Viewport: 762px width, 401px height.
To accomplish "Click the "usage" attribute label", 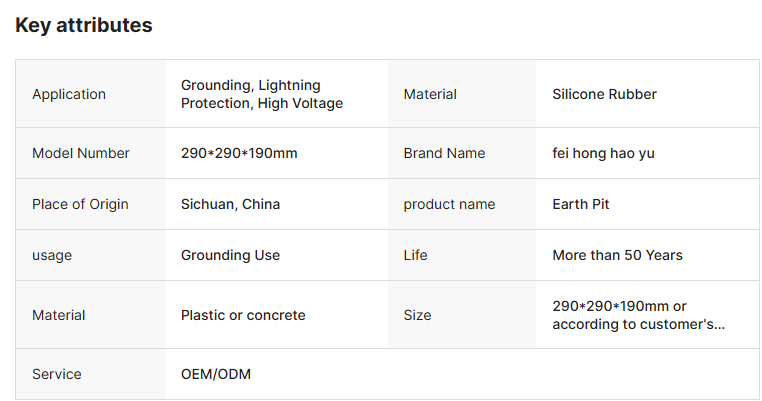I will point(52,255).
